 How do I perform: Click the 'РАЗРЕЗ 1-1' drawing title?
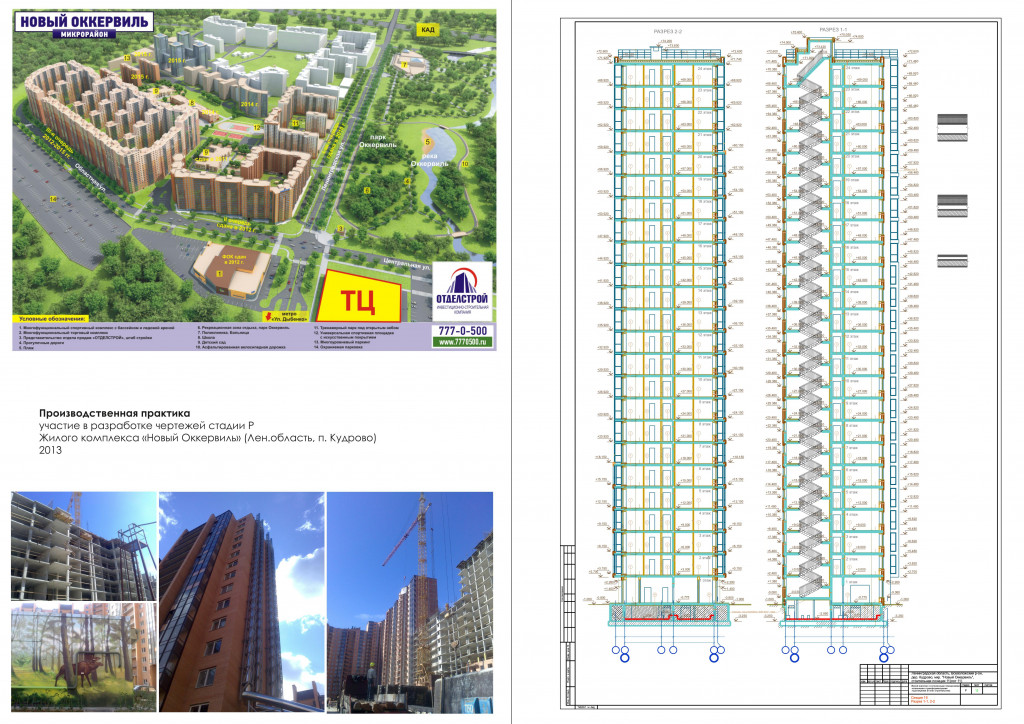tap(833, 30)
